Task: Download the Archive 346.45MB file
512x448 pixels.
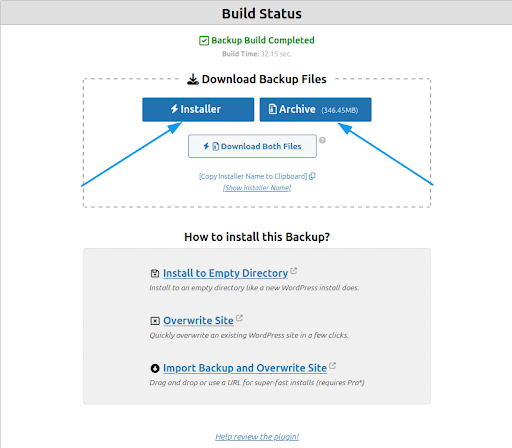Action: pyautogui.click(x=315, y=109)
